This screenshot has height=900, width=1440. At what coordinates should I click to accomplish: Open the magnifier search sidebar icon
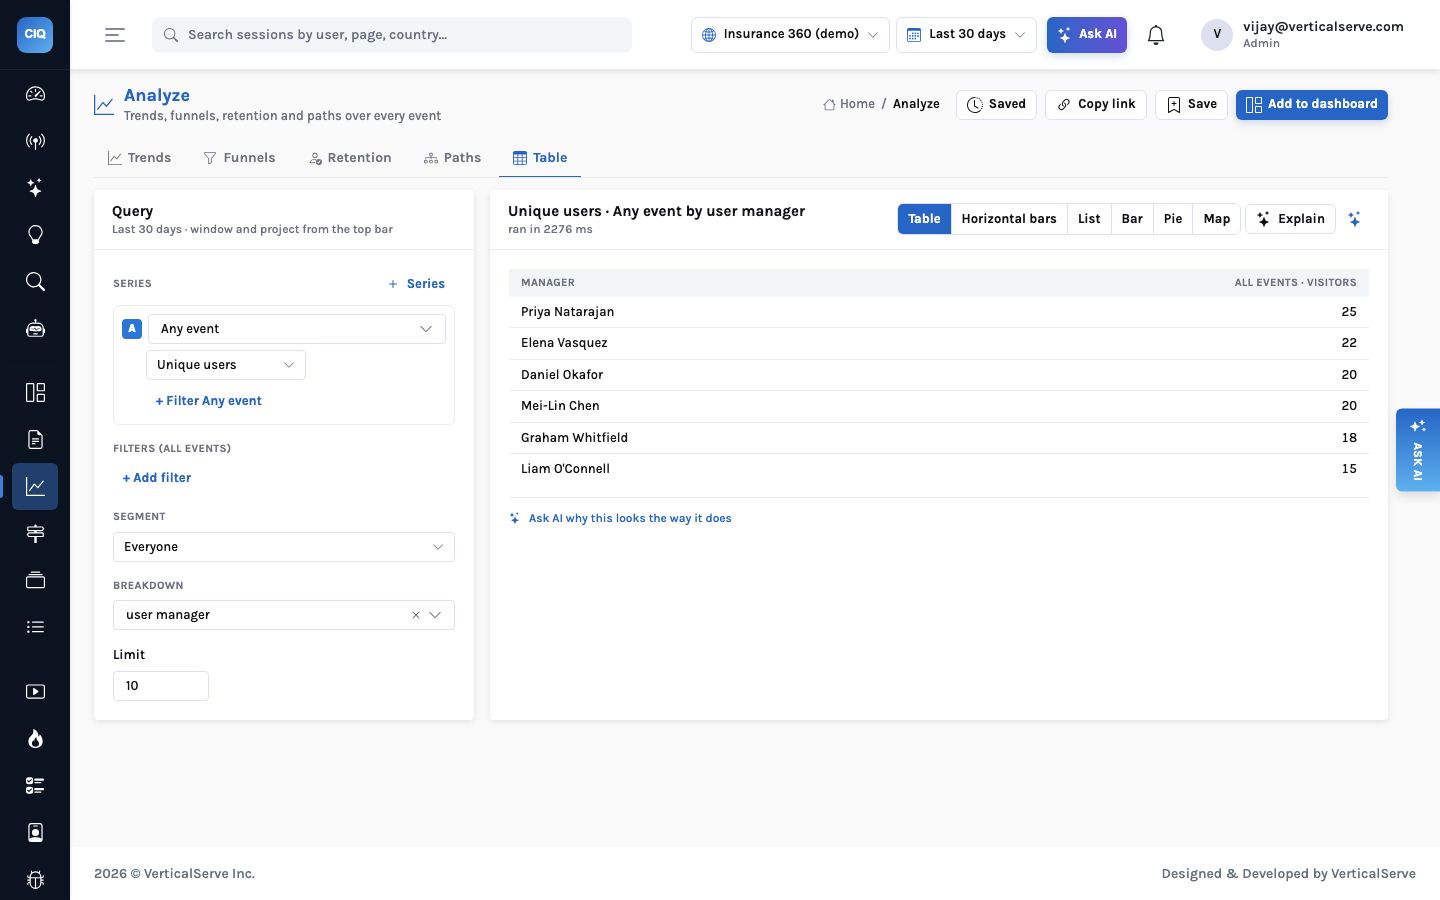pos(35,282)
